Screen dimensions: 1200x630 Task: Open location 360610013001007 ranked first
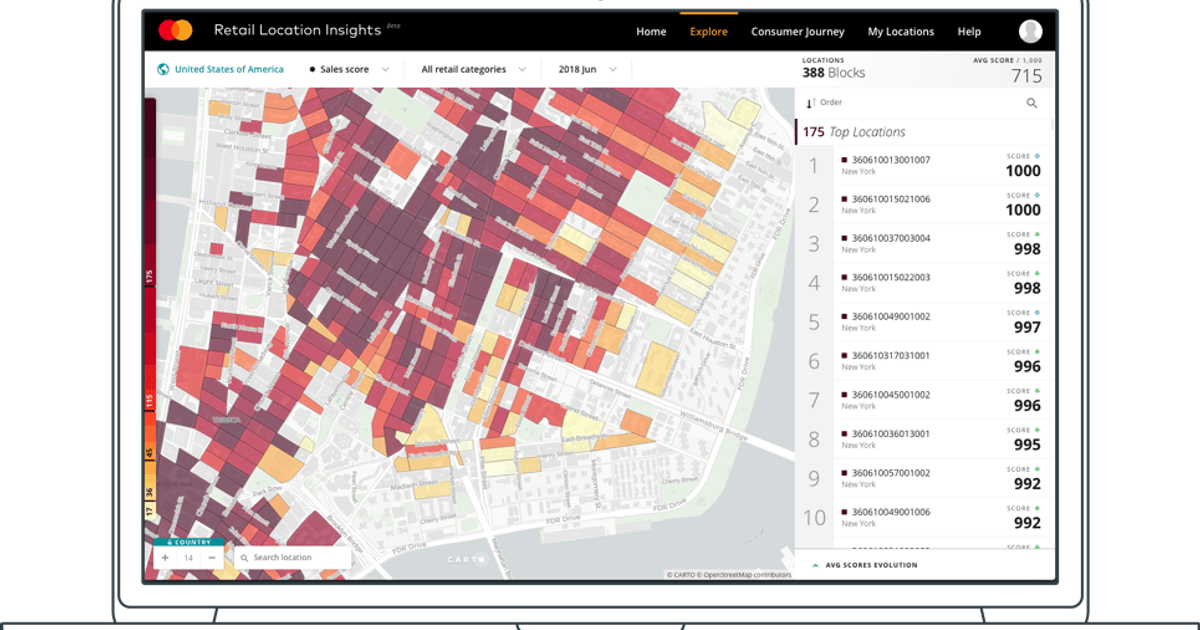925,165
